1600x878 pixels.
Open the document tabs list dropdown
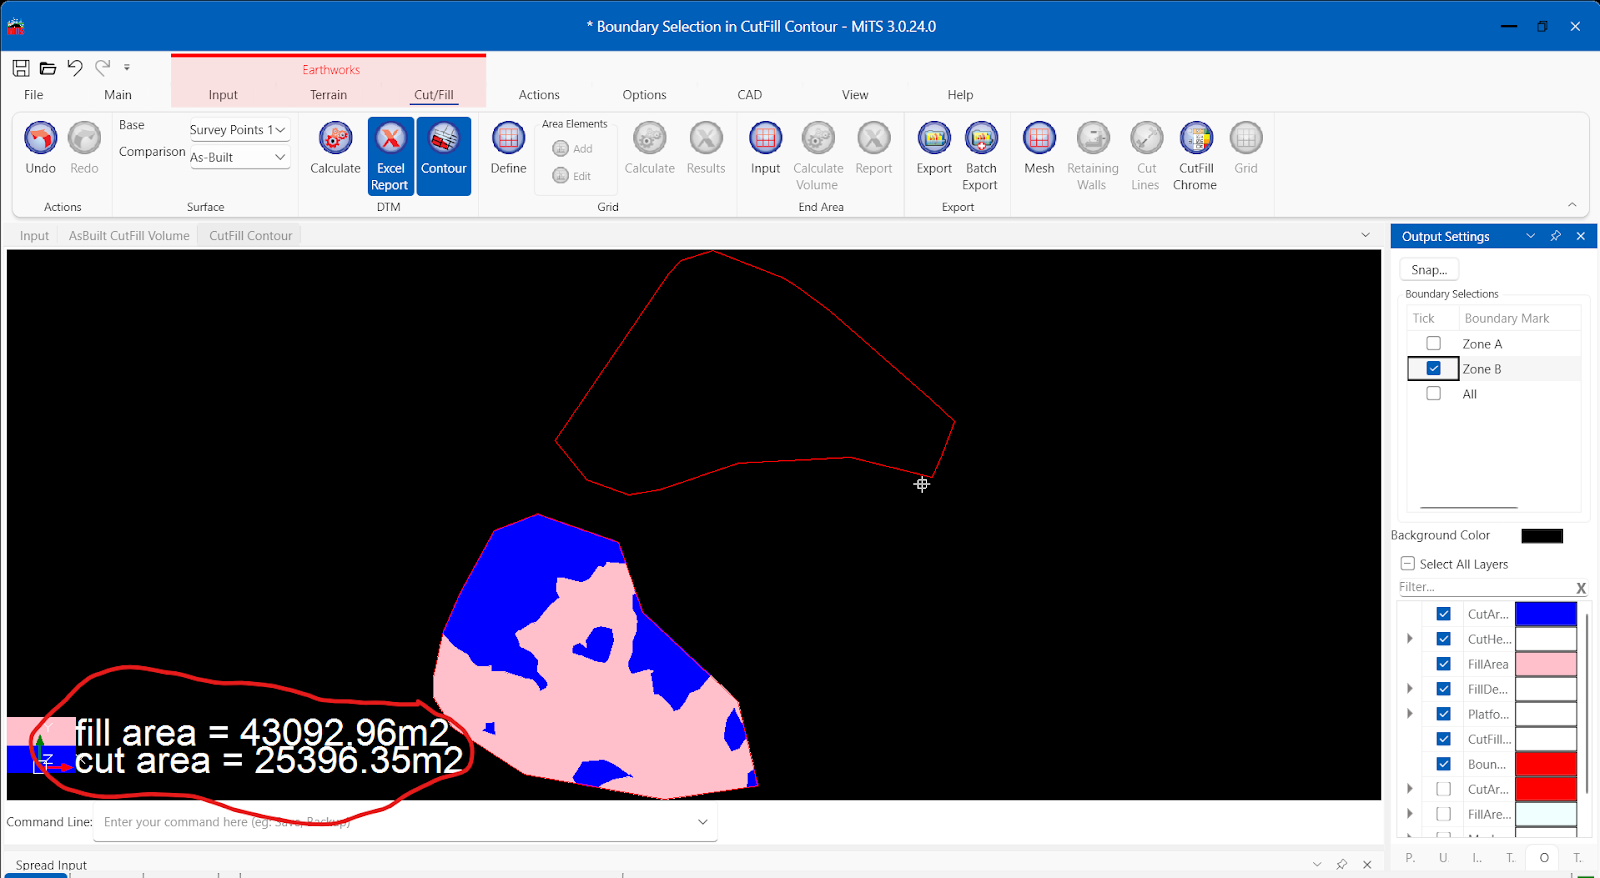[1366, 235]
